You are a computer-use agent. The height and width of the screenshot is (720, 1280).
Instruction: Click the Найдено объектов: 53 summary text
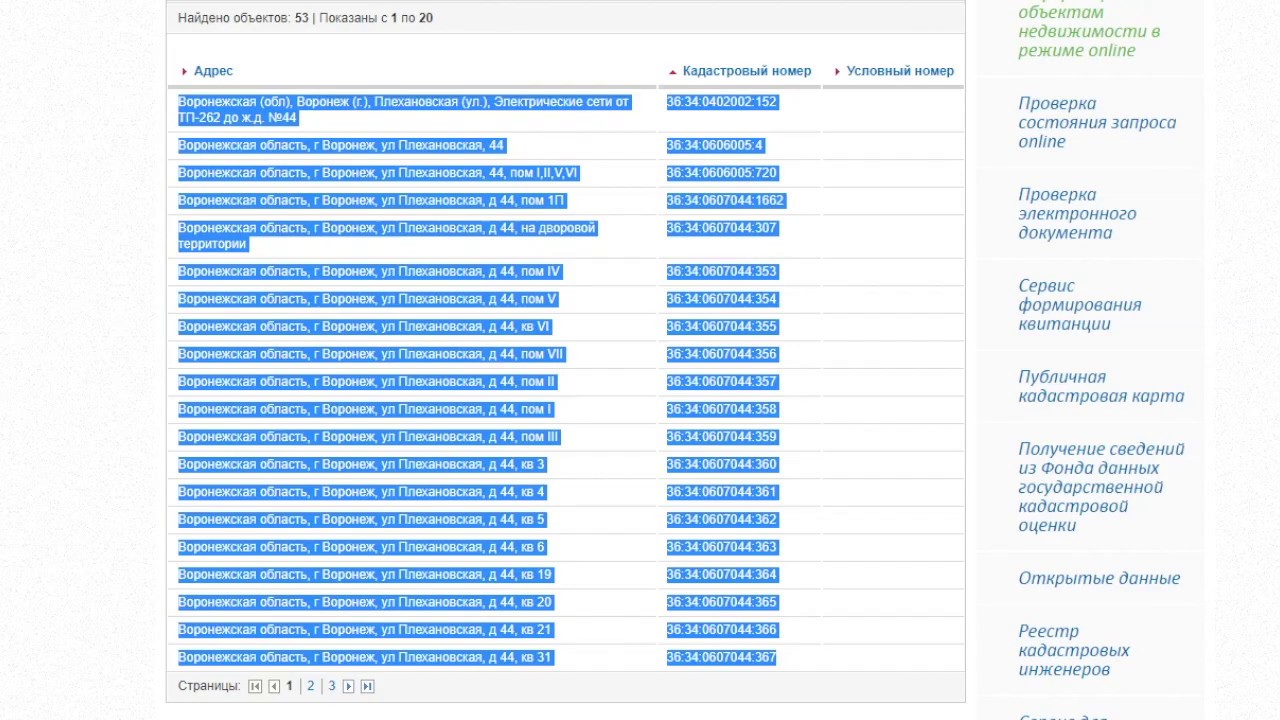[243, 18]
